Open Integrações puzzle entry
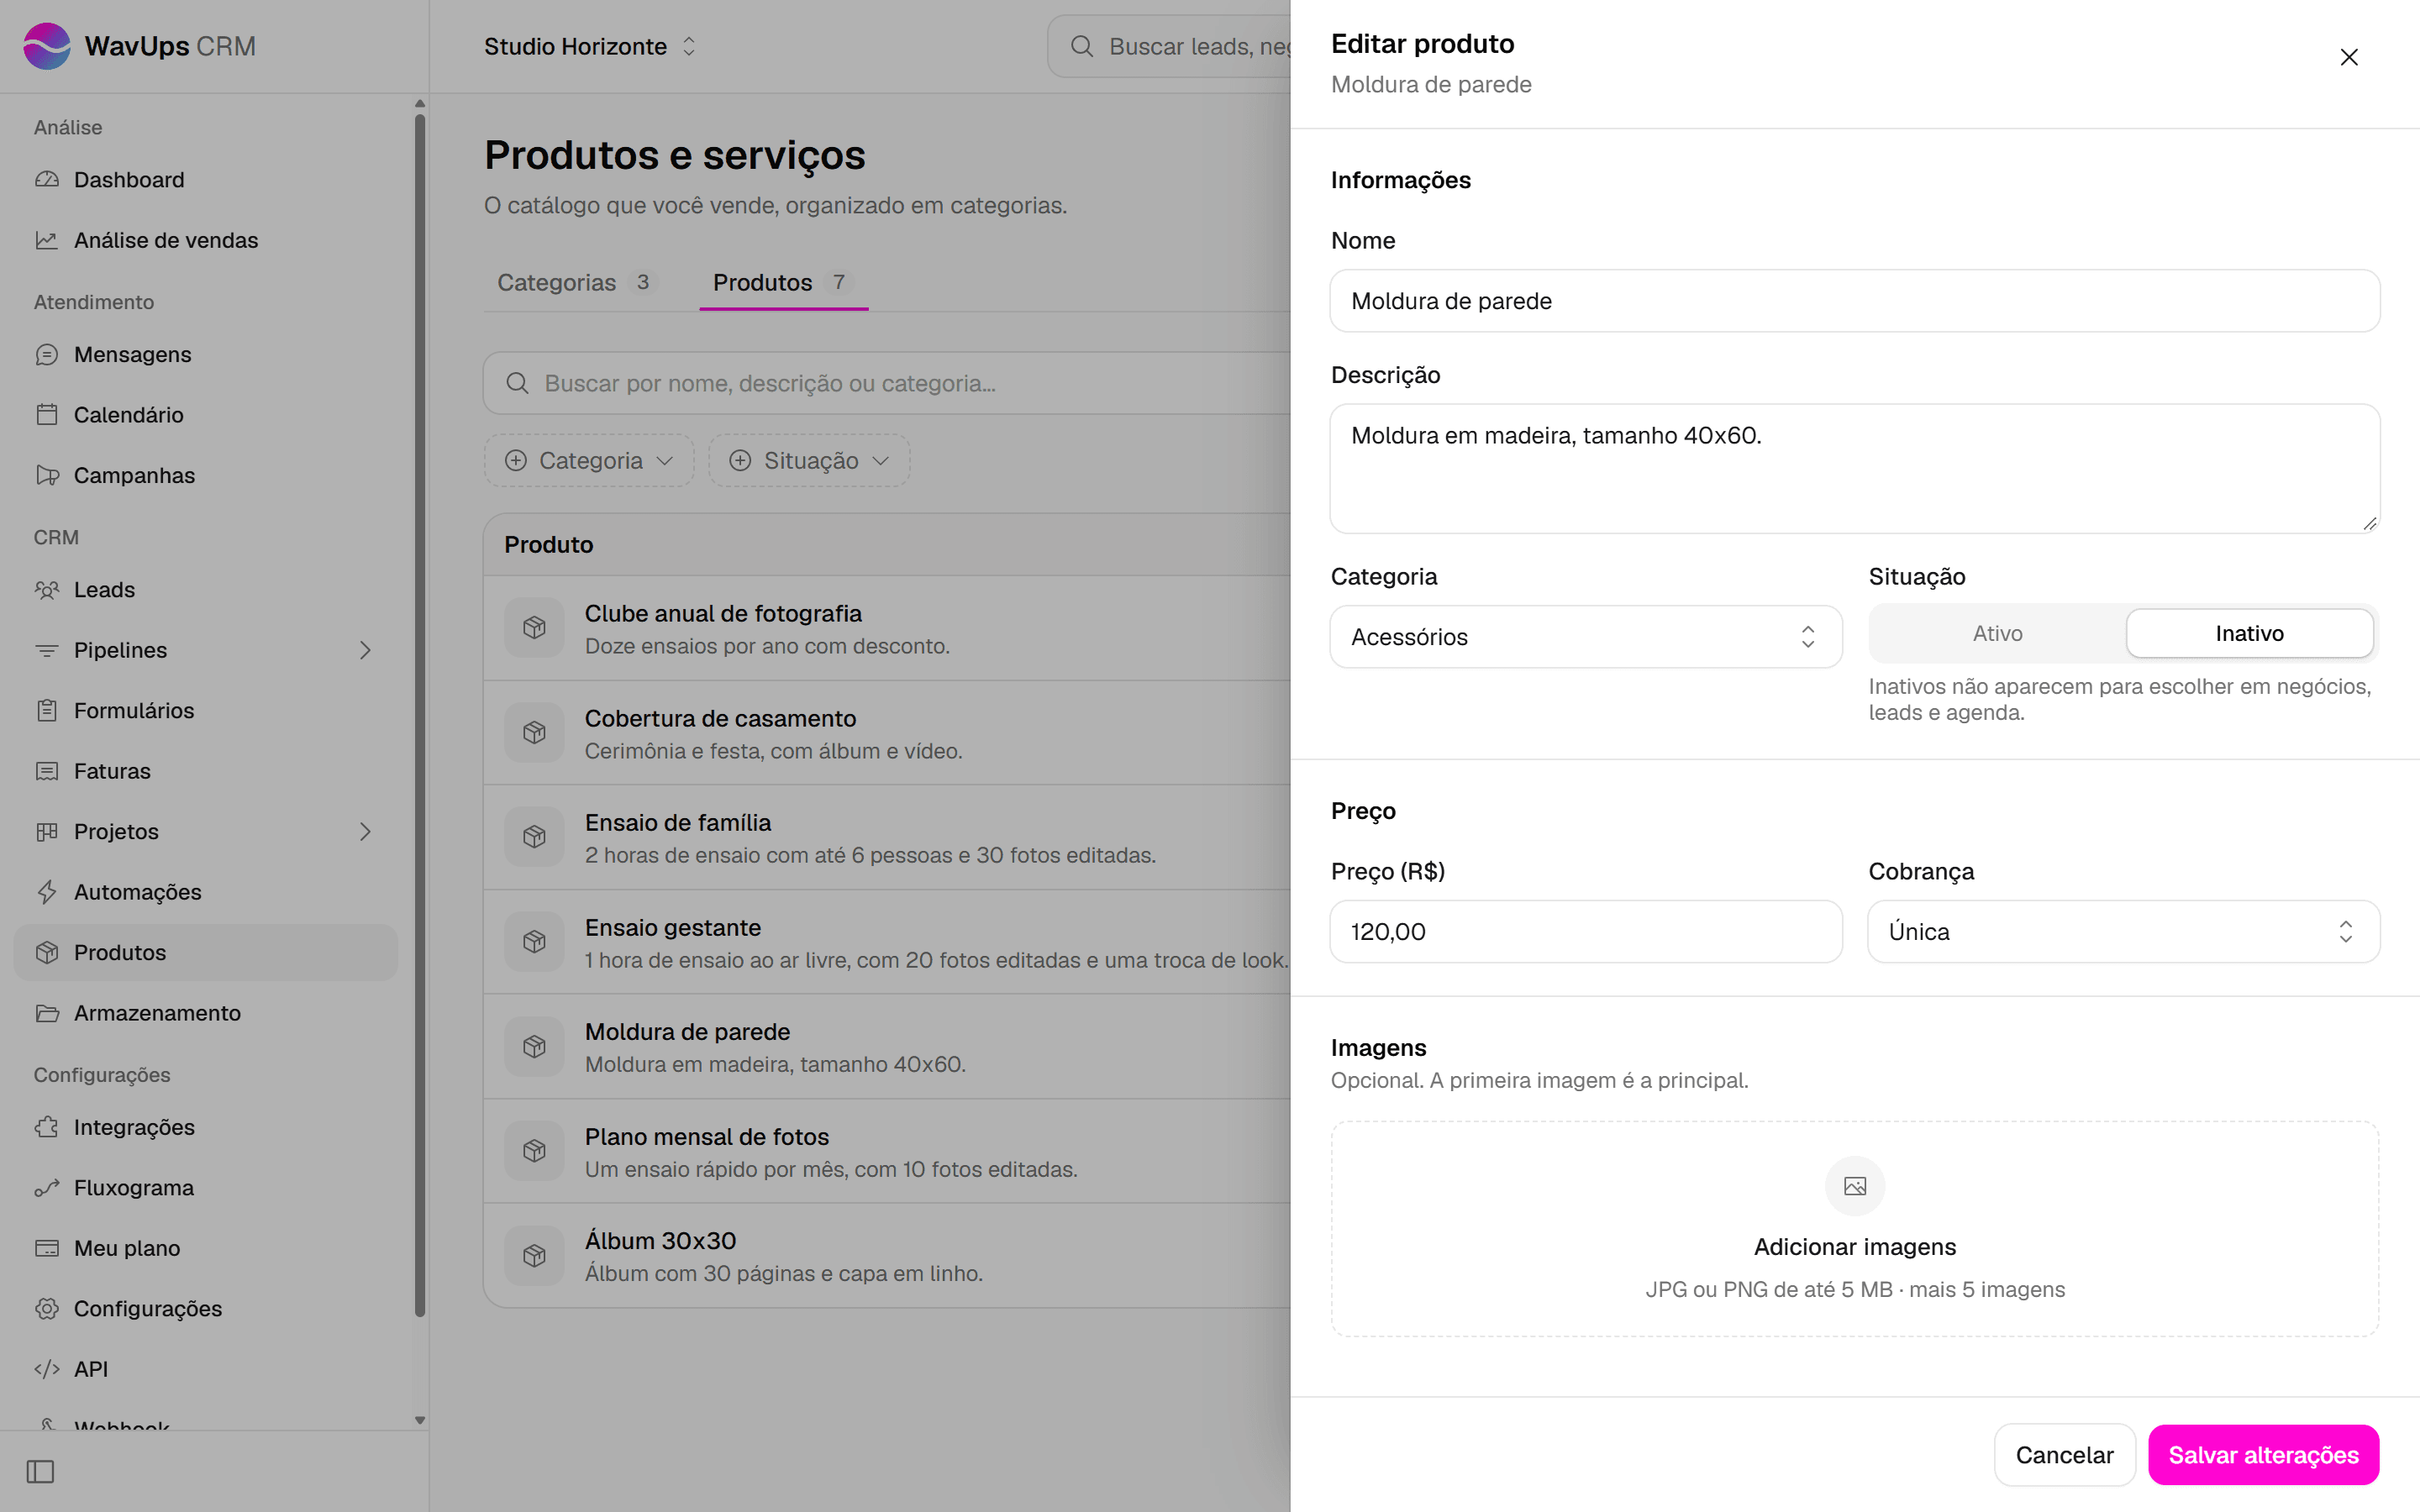The width and height of the screenshot is (2420, 1512). (x=205, y=1127)
